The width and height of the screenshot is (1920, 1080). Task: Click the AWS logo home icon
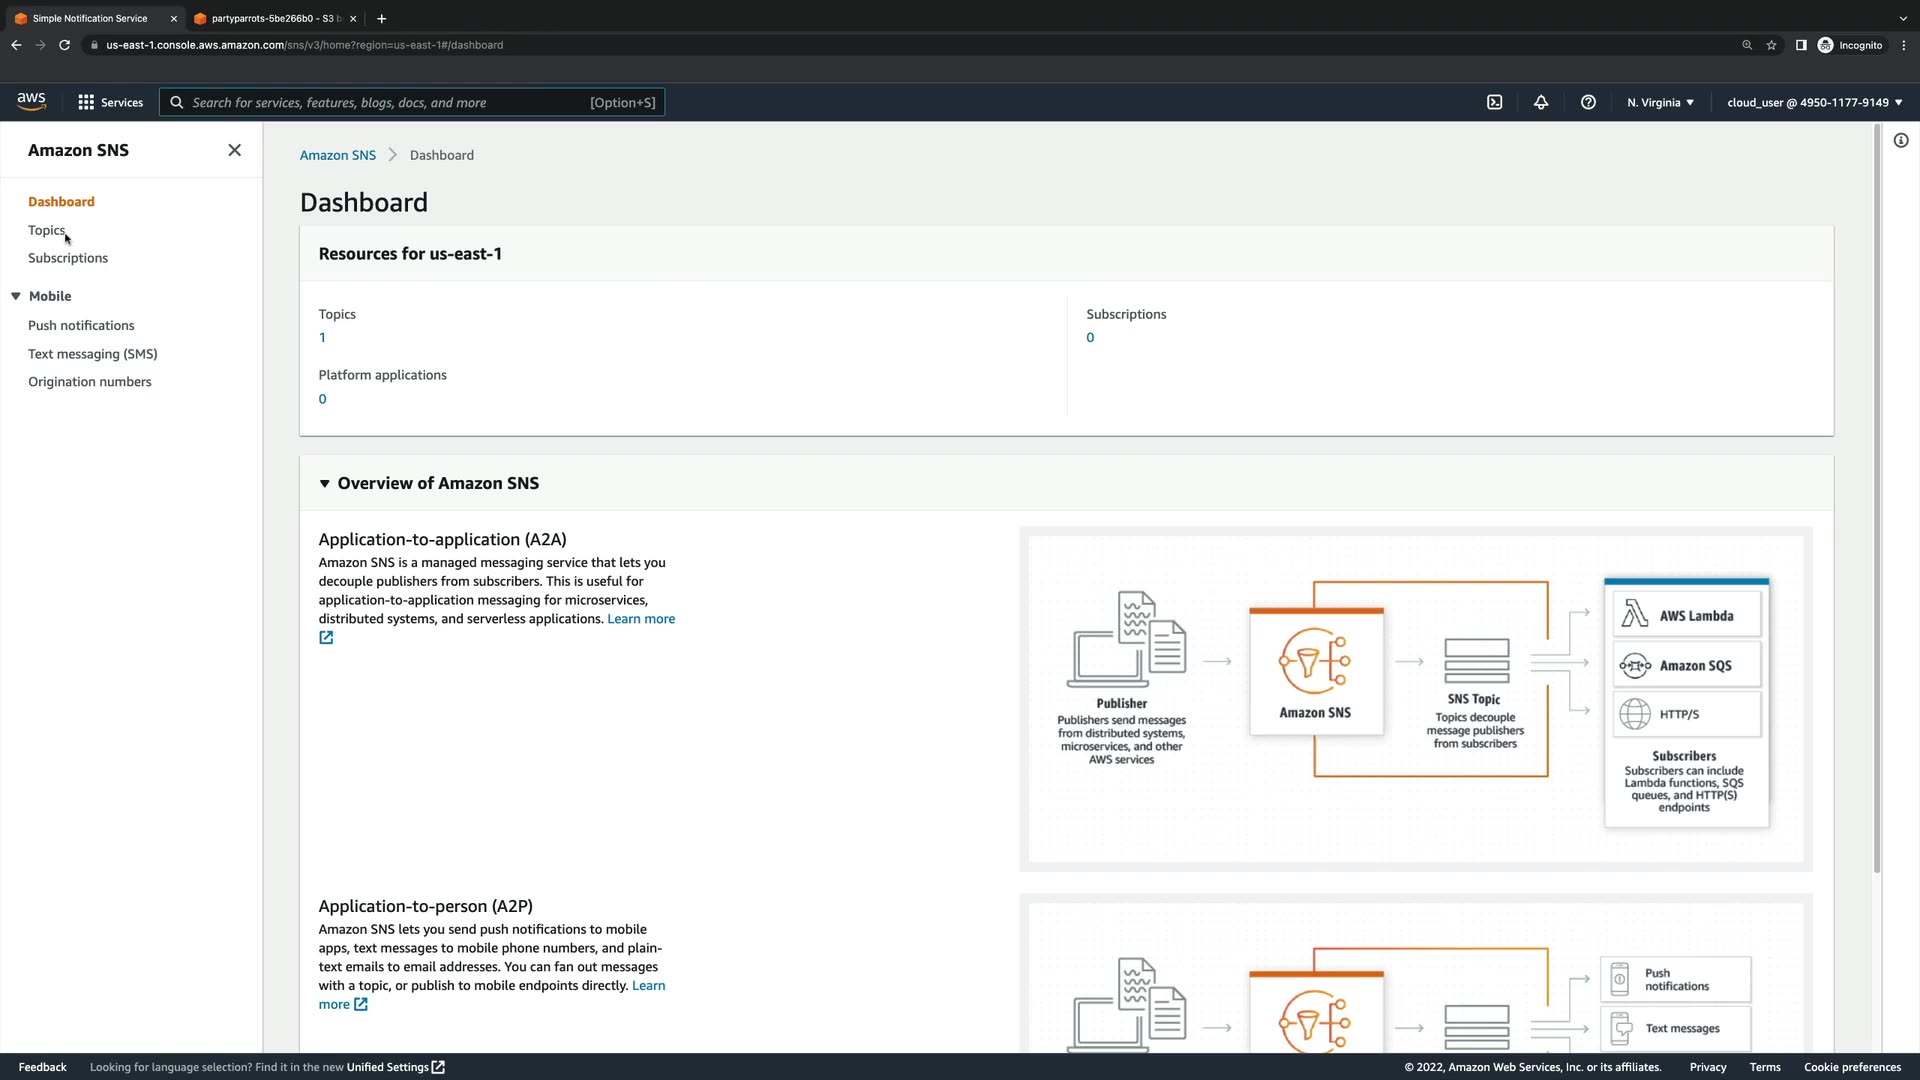(x=31, y=101)
